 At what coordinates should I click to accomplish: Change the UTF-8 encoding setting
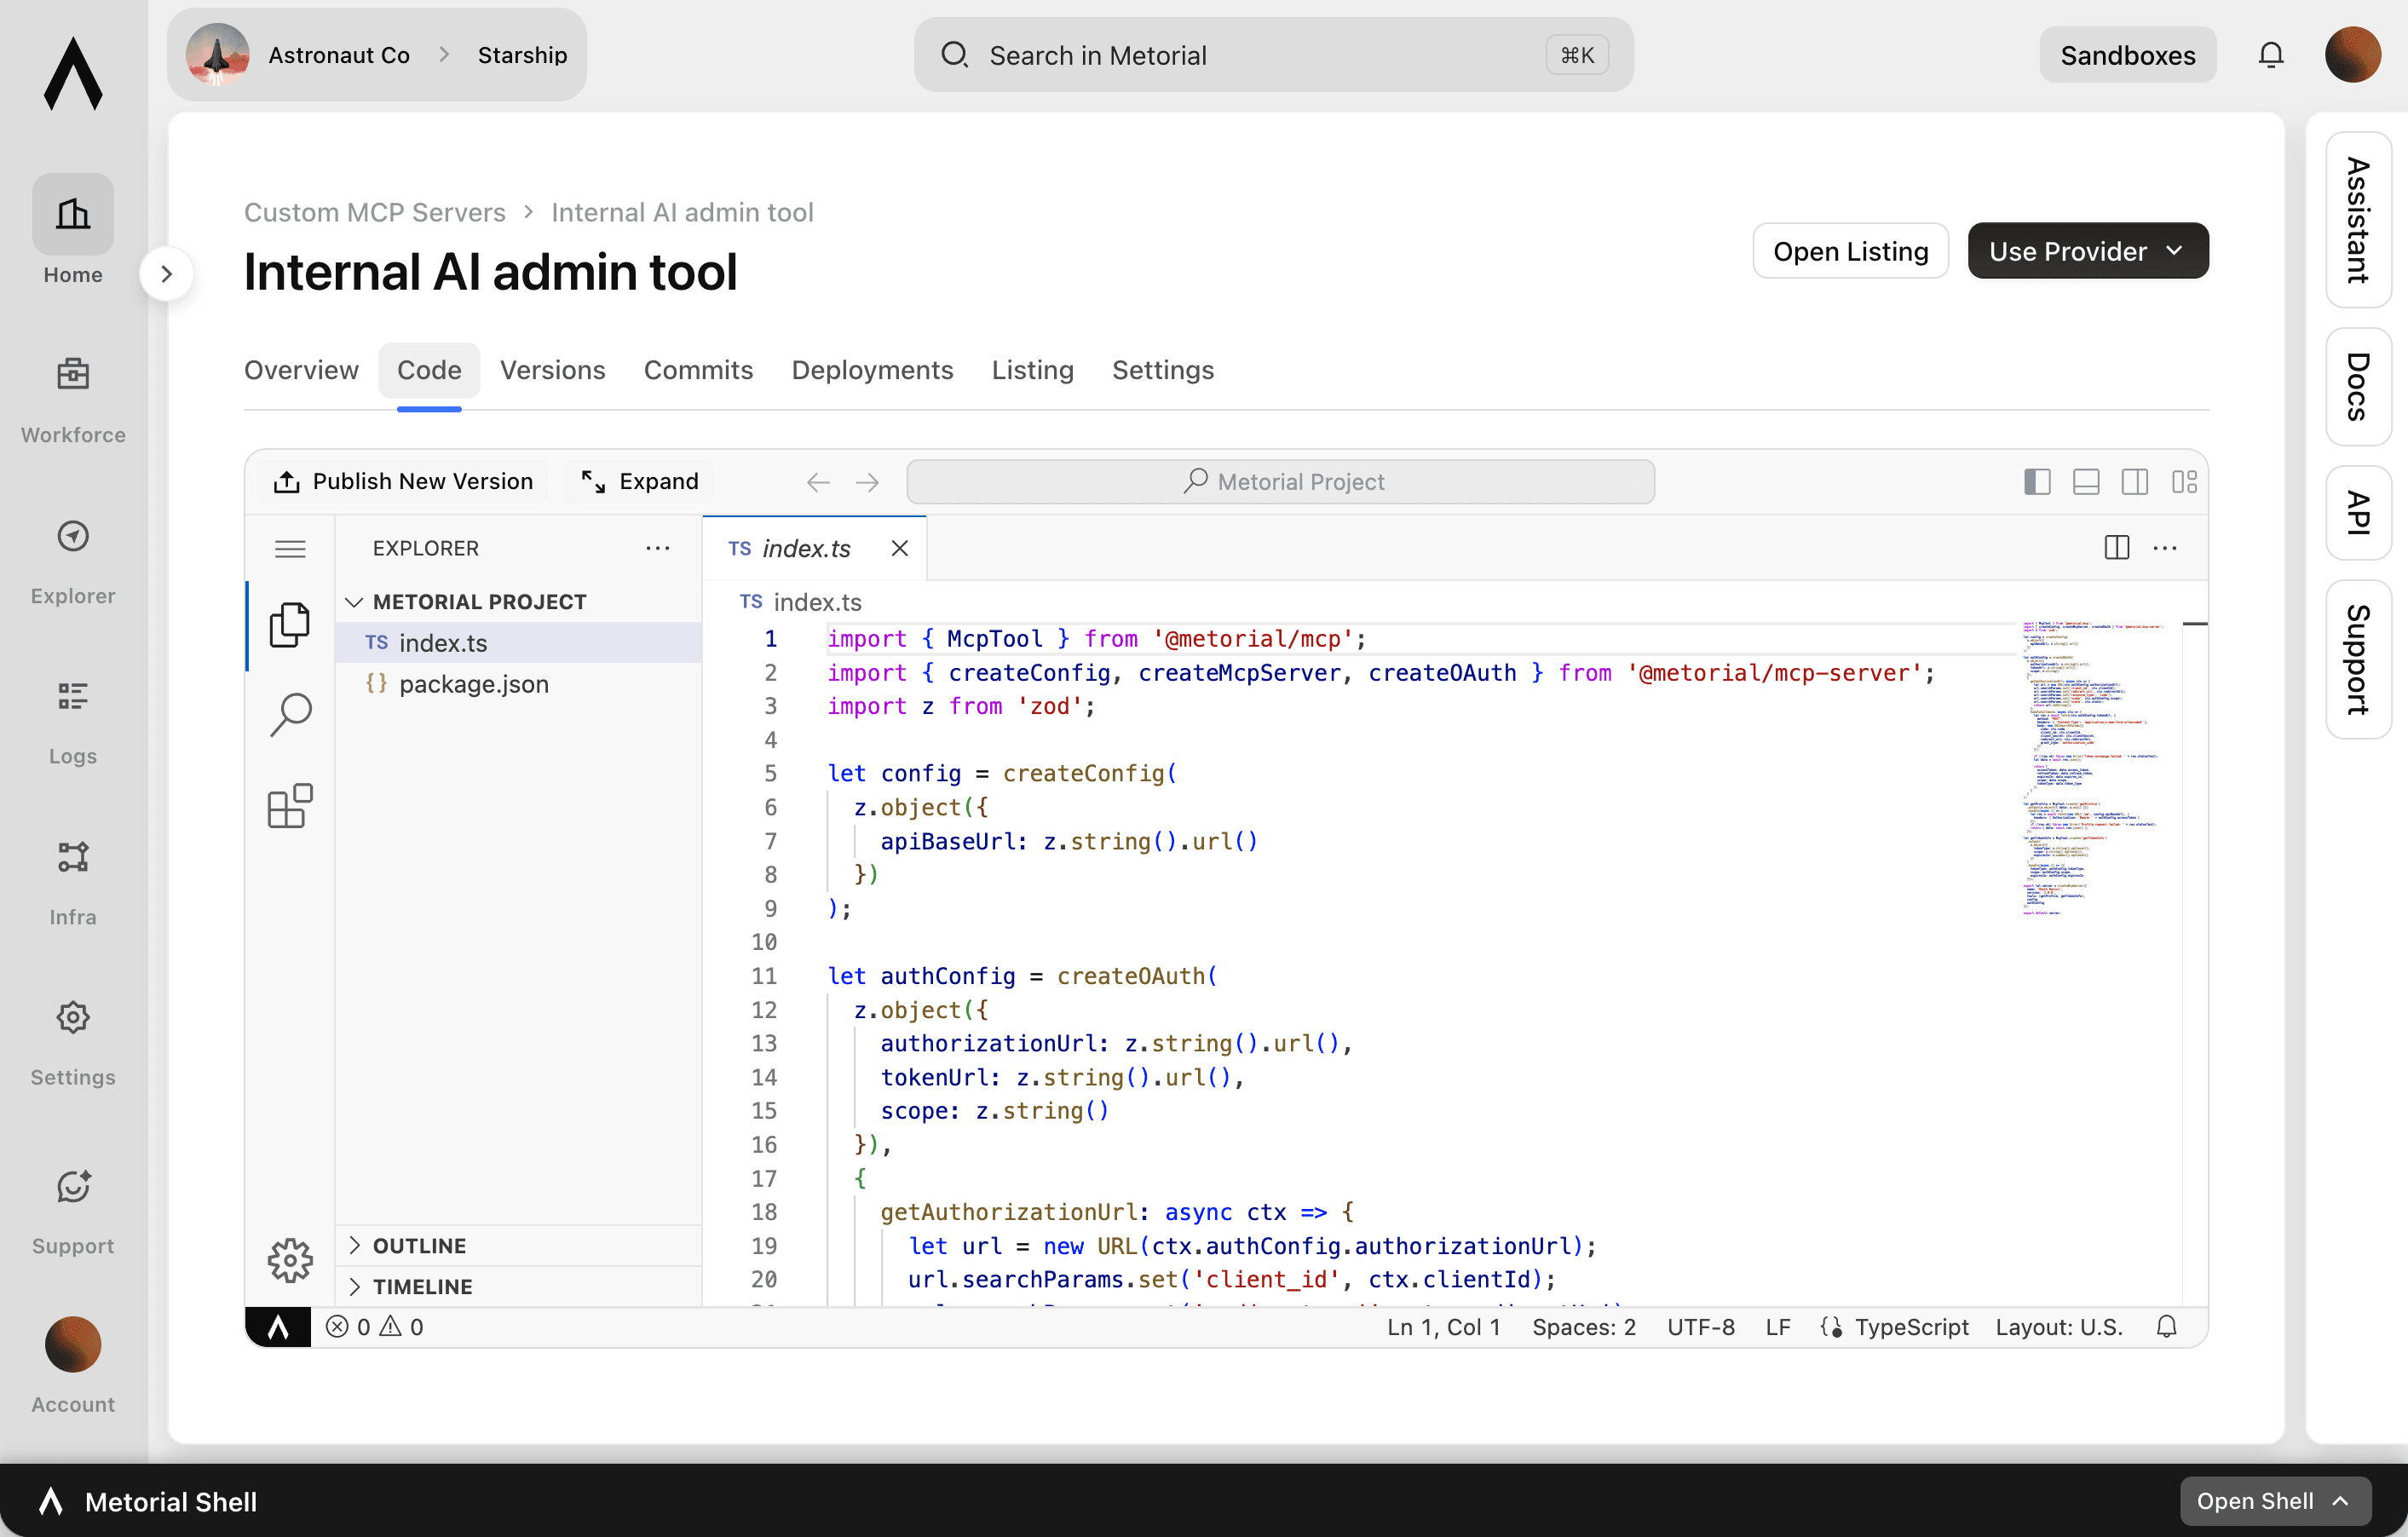click(1700, 1327)
